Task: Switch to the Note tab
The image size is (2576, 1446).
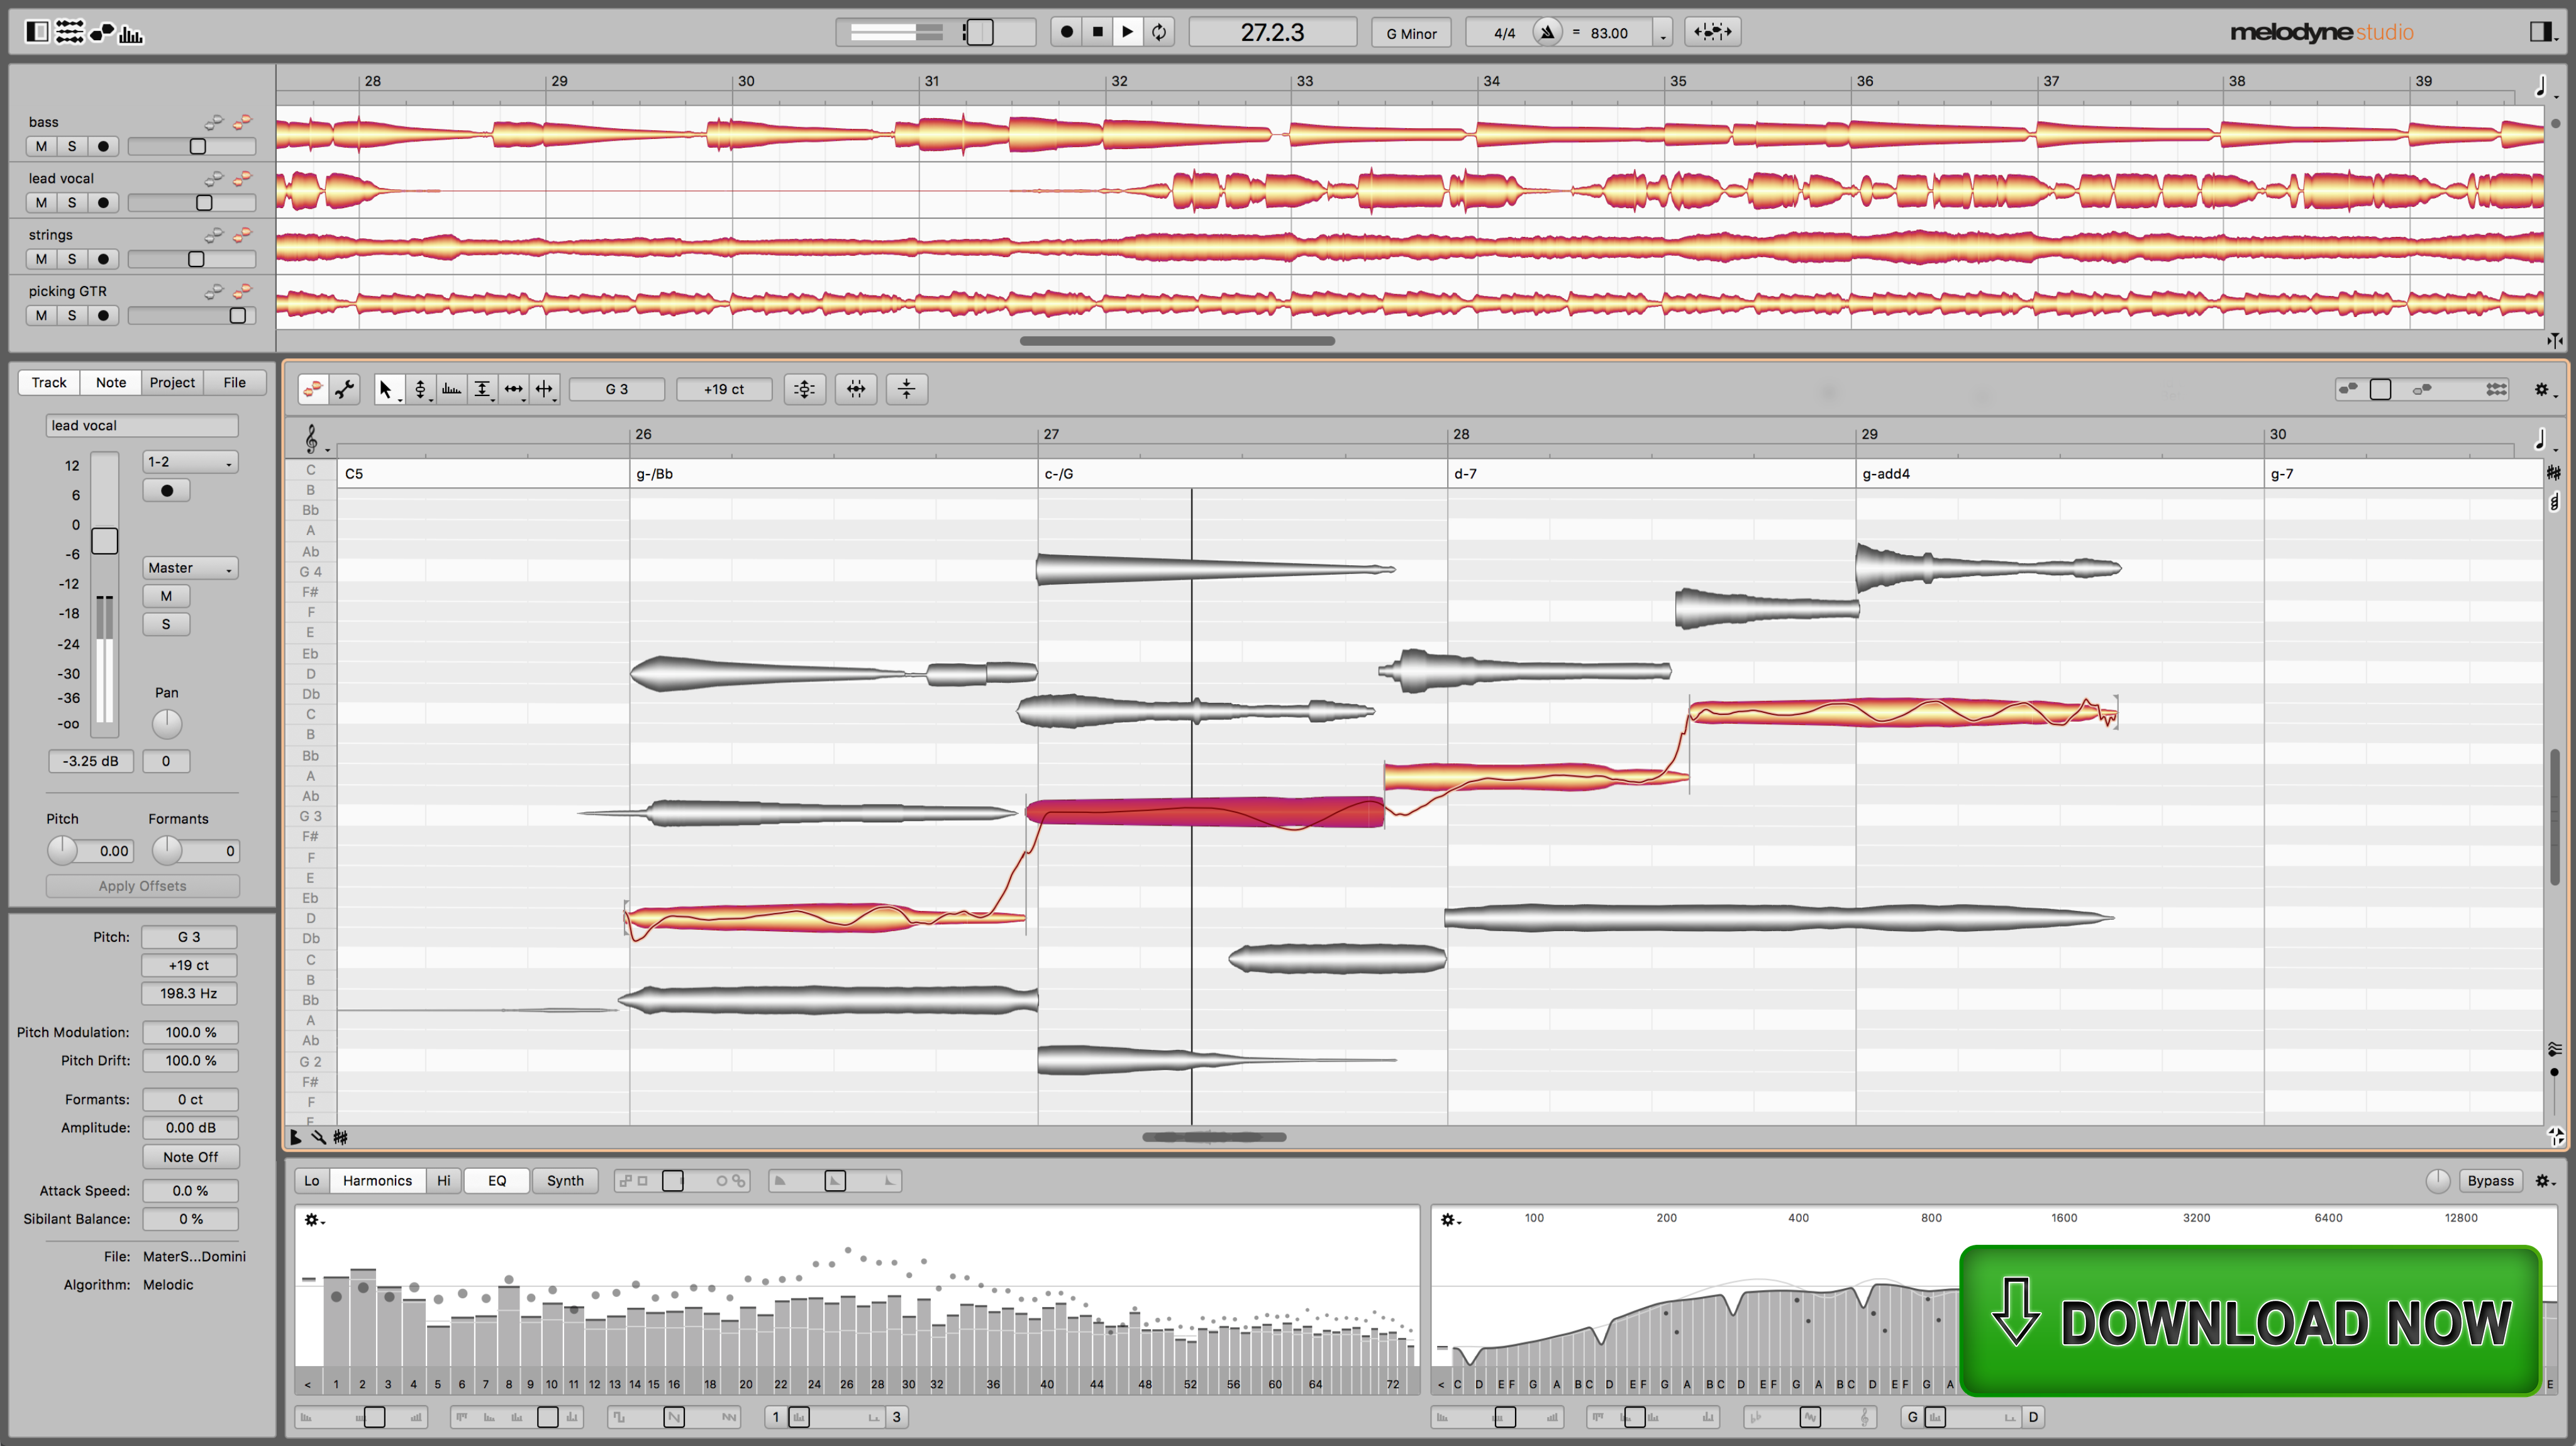Action: tap(111, 382)
